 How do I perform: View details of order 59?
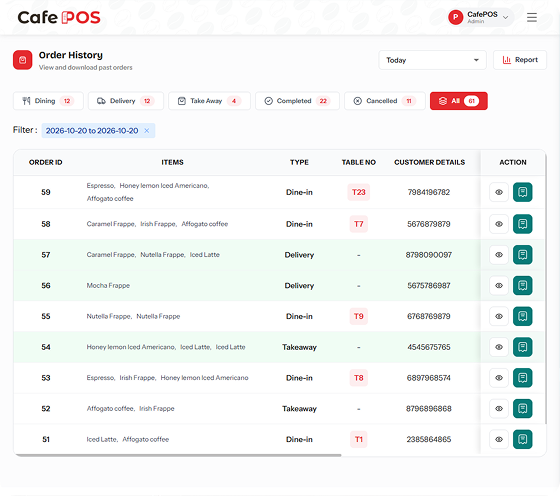(x=499, y=192)
